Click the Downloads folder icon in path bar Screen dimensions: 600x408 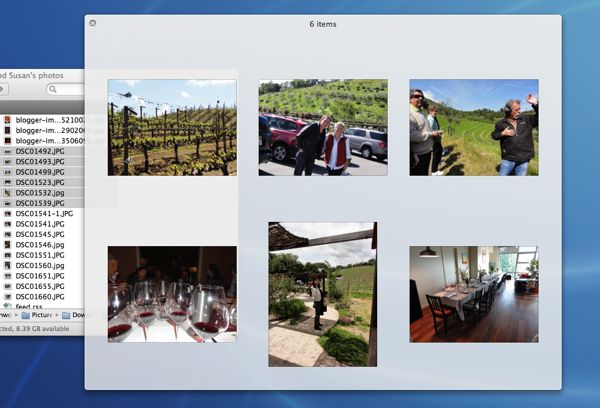click(66, 315)
